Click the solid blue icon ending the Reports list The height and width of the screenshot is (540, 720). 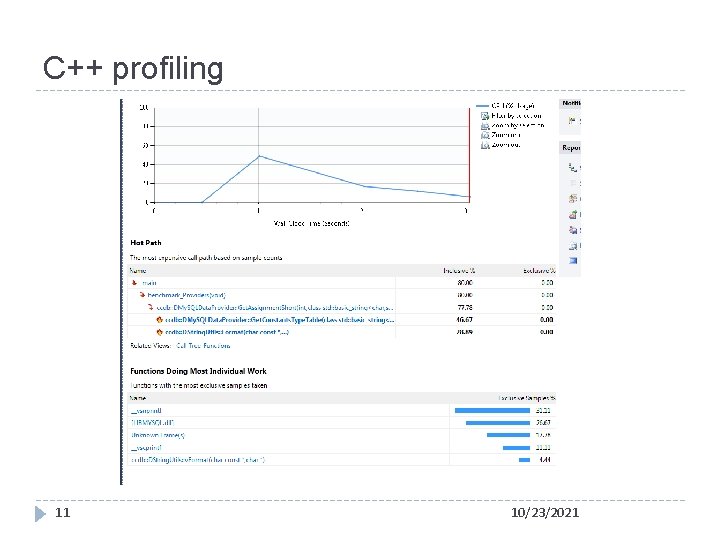pos(573,260)
